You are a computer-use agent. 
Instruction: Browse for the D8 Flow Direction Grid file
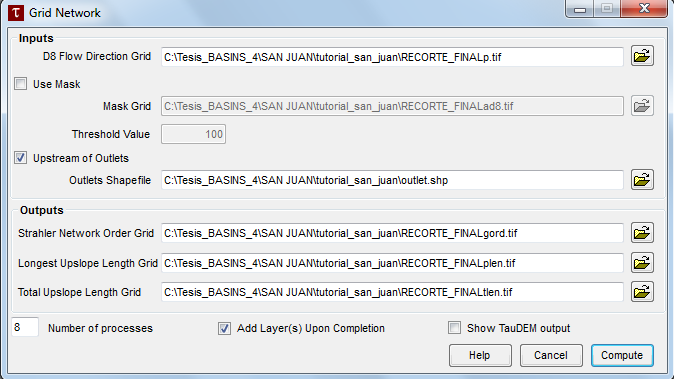[642, 56]
